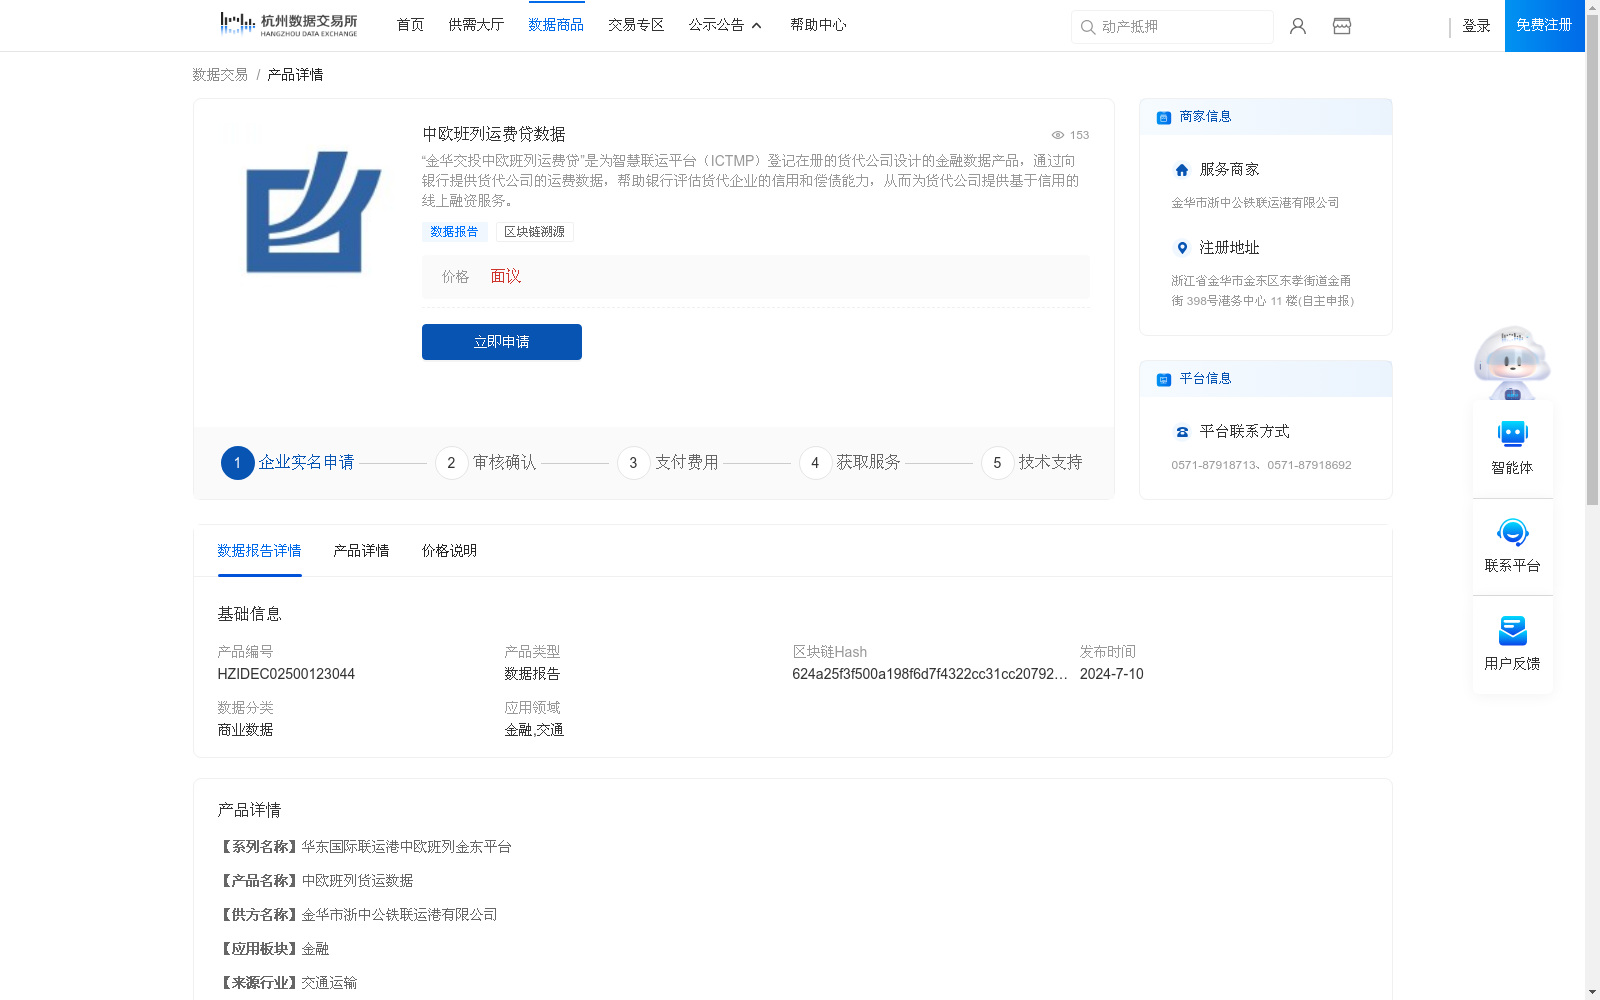1600x1000 pixels.
Task: Click the 免费注册 button
Action: point(1544,26)
